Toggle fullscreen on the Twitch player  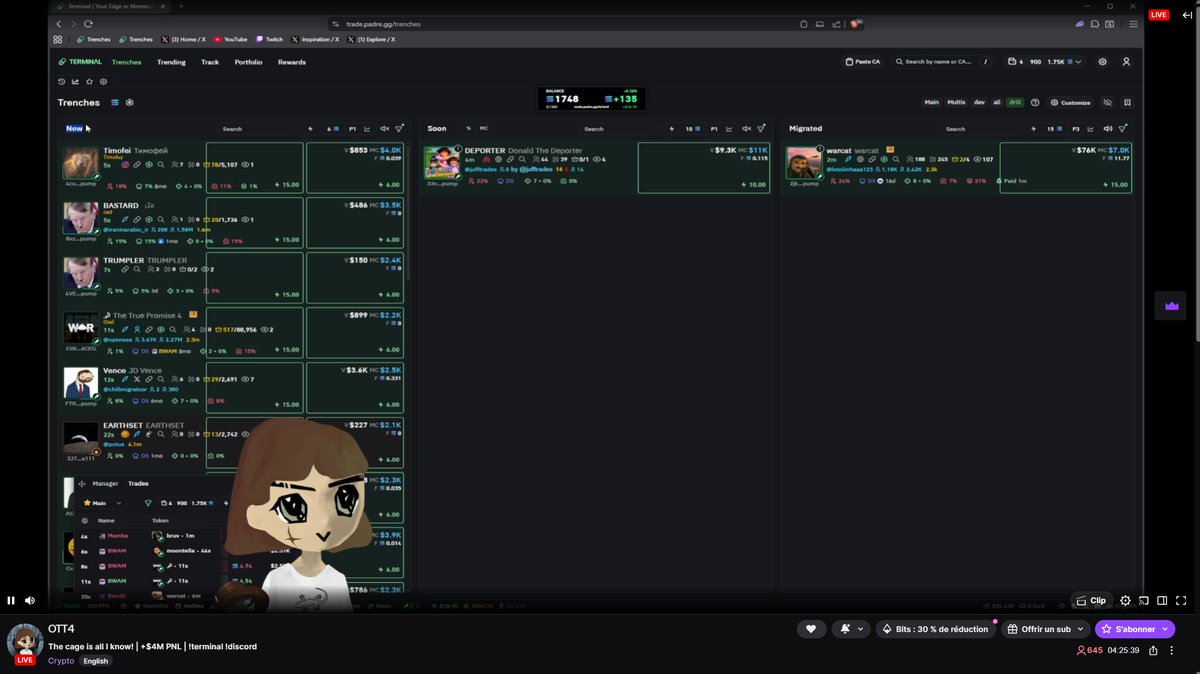[1180, 600]
